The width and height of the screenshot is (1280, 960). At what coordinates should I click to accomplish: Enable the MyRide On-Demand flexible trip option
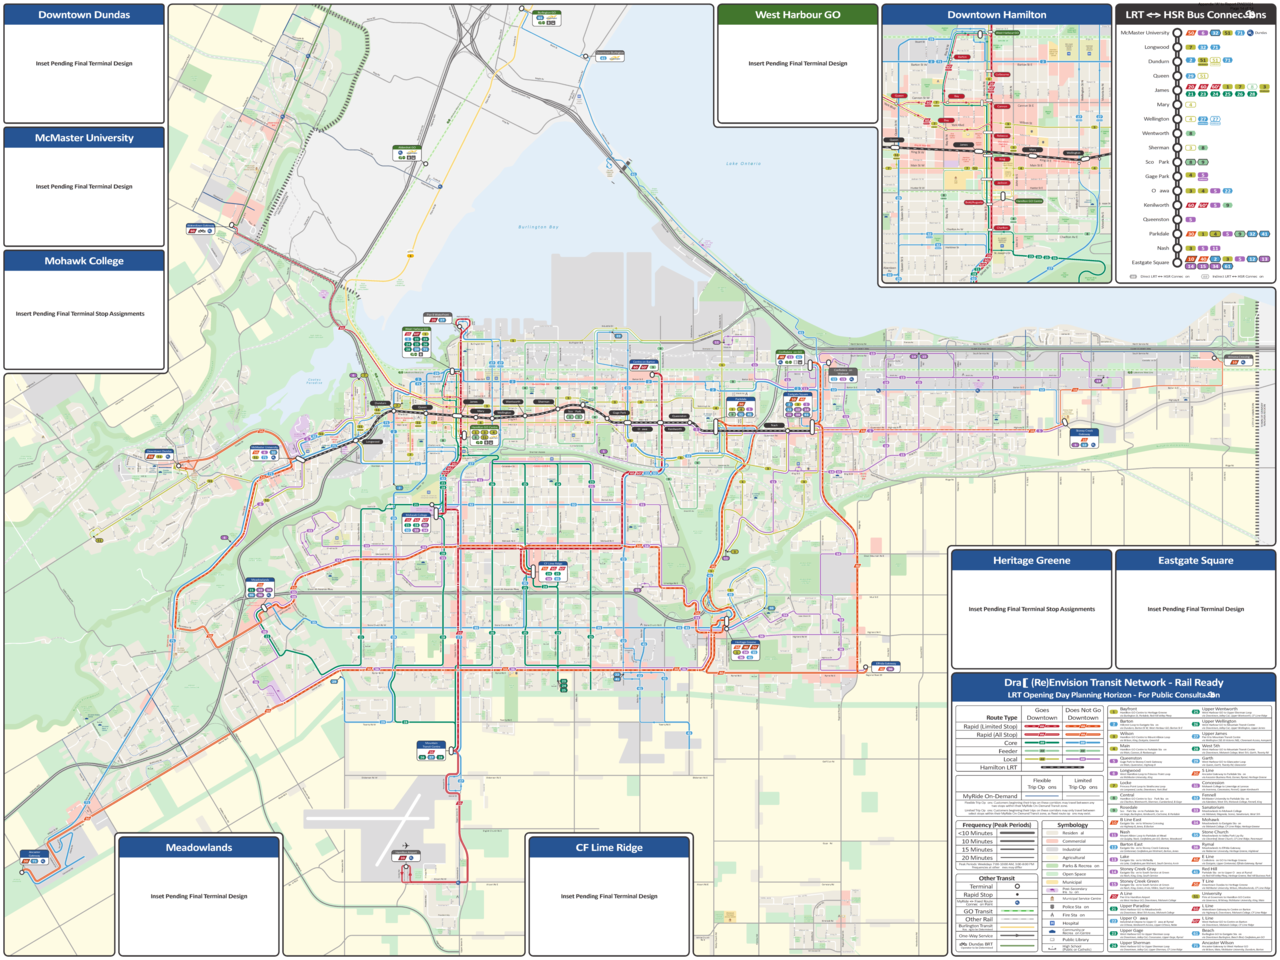coord(1042,796)
